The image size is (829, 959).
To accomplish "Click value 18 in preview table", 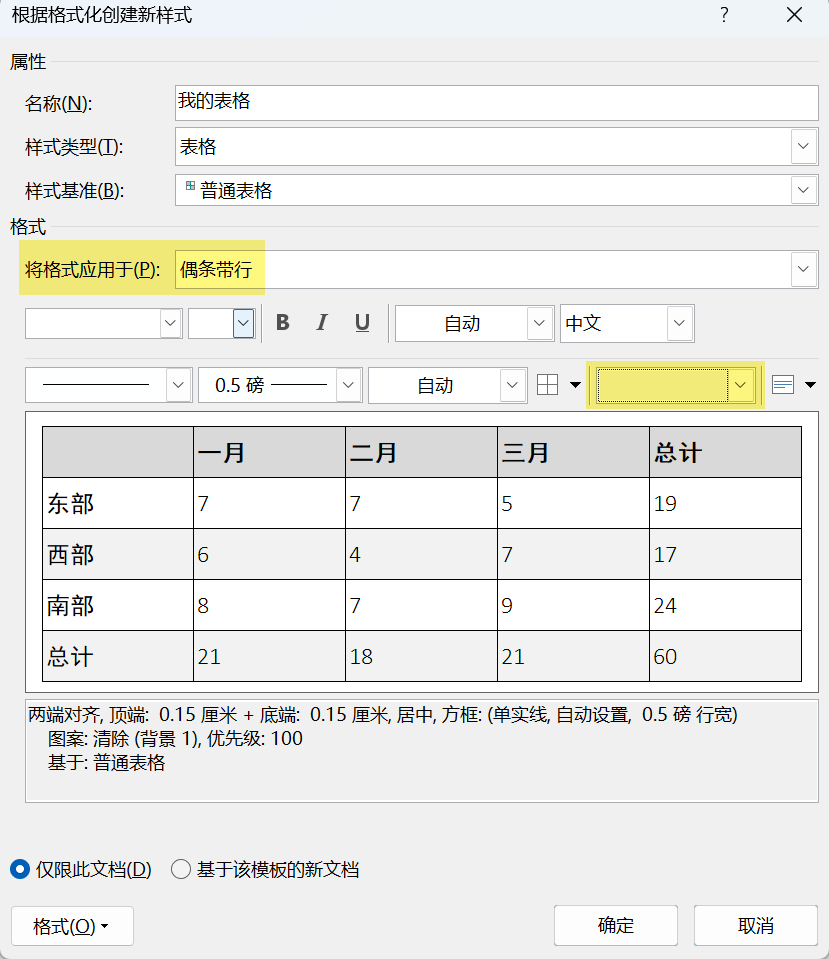I will tap(361, 657).
